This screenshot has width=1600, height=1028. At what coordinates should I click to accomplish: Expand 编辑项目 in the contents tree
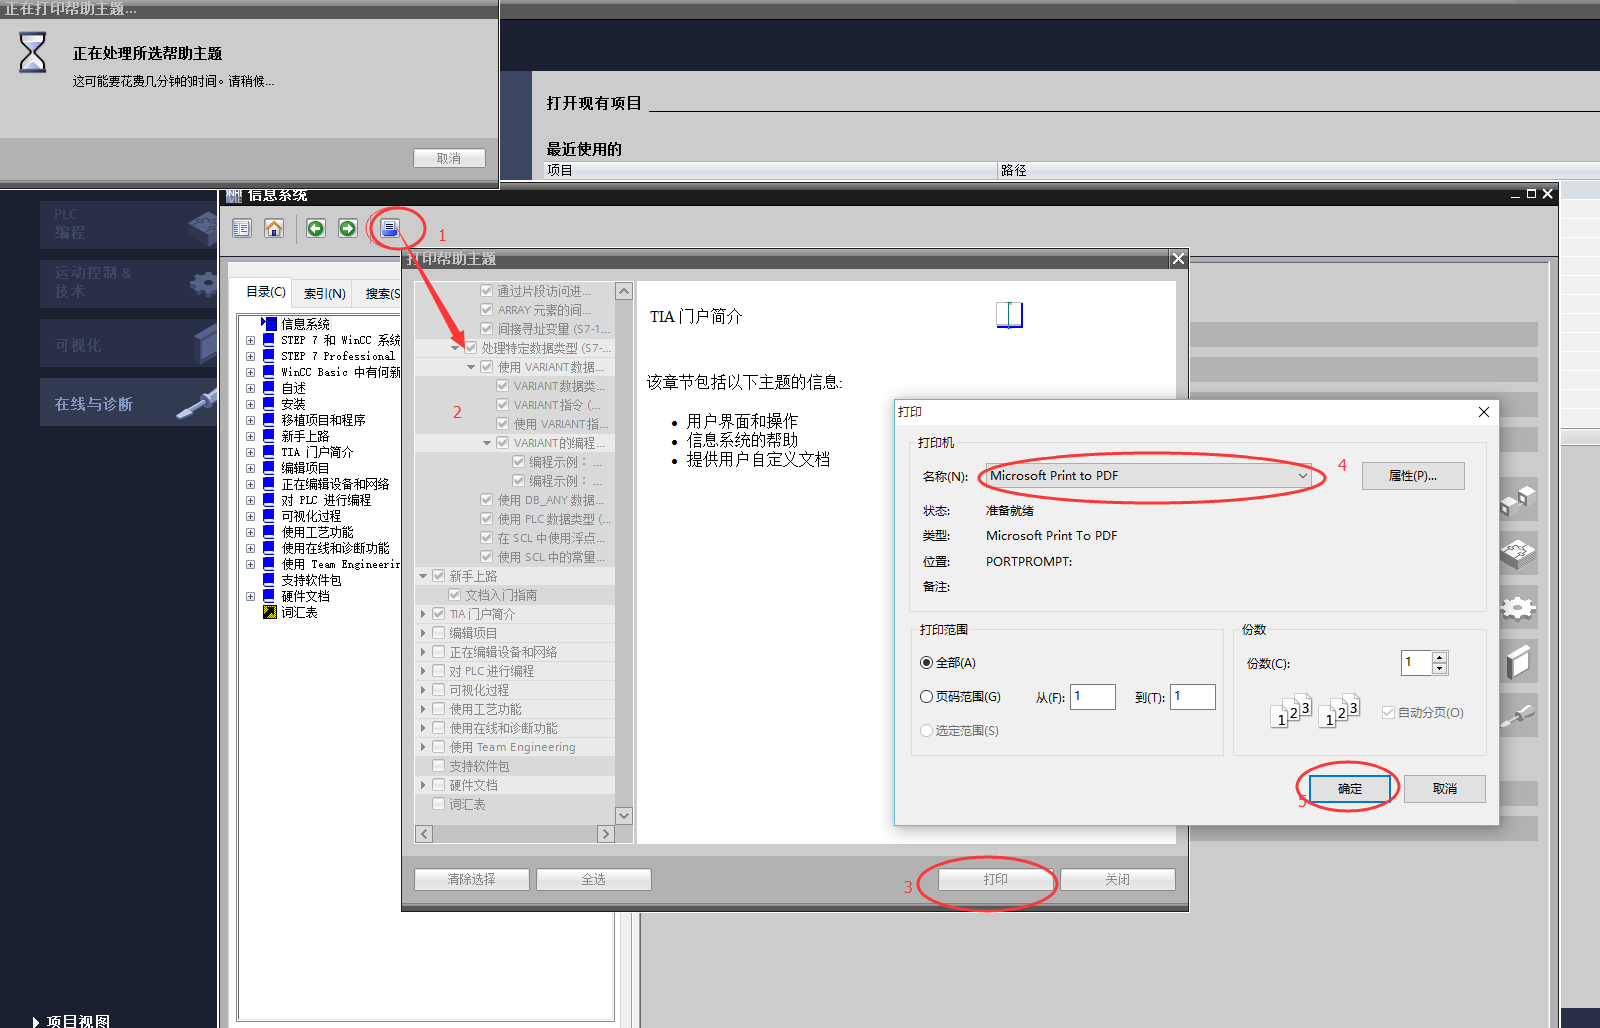250,468
